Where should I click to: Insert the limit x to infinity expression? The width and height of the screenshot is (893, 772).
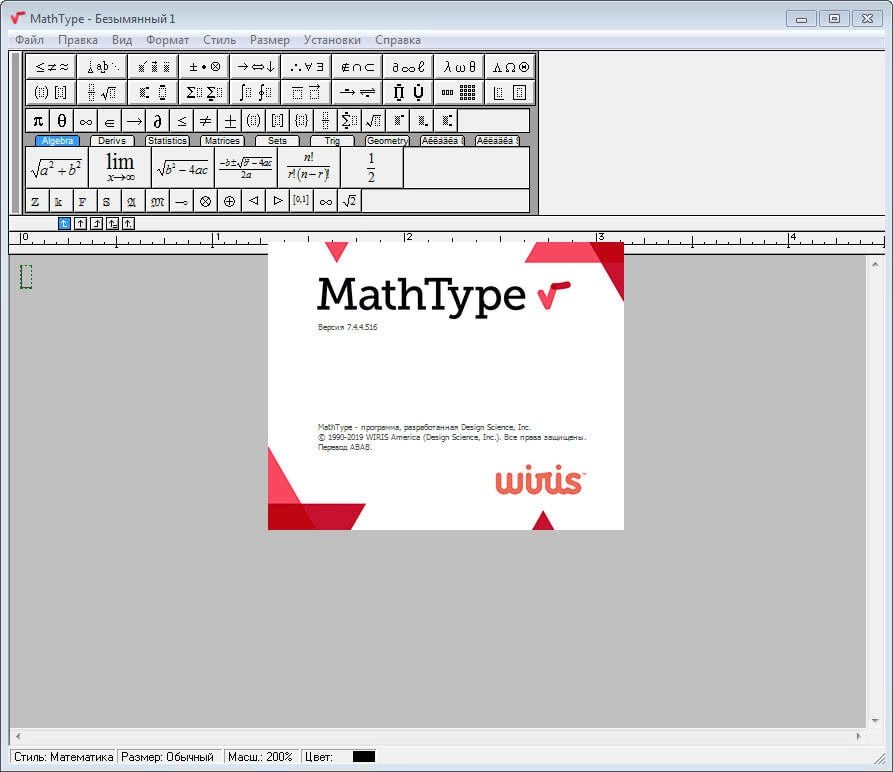coord(120,168)
